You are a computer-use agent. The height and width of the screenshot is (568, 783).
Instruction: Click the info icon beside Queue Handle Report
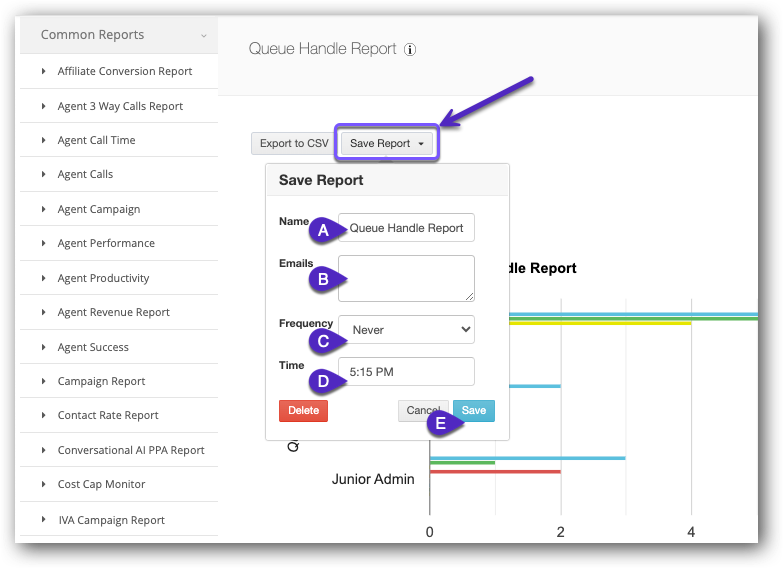[410, 49]
